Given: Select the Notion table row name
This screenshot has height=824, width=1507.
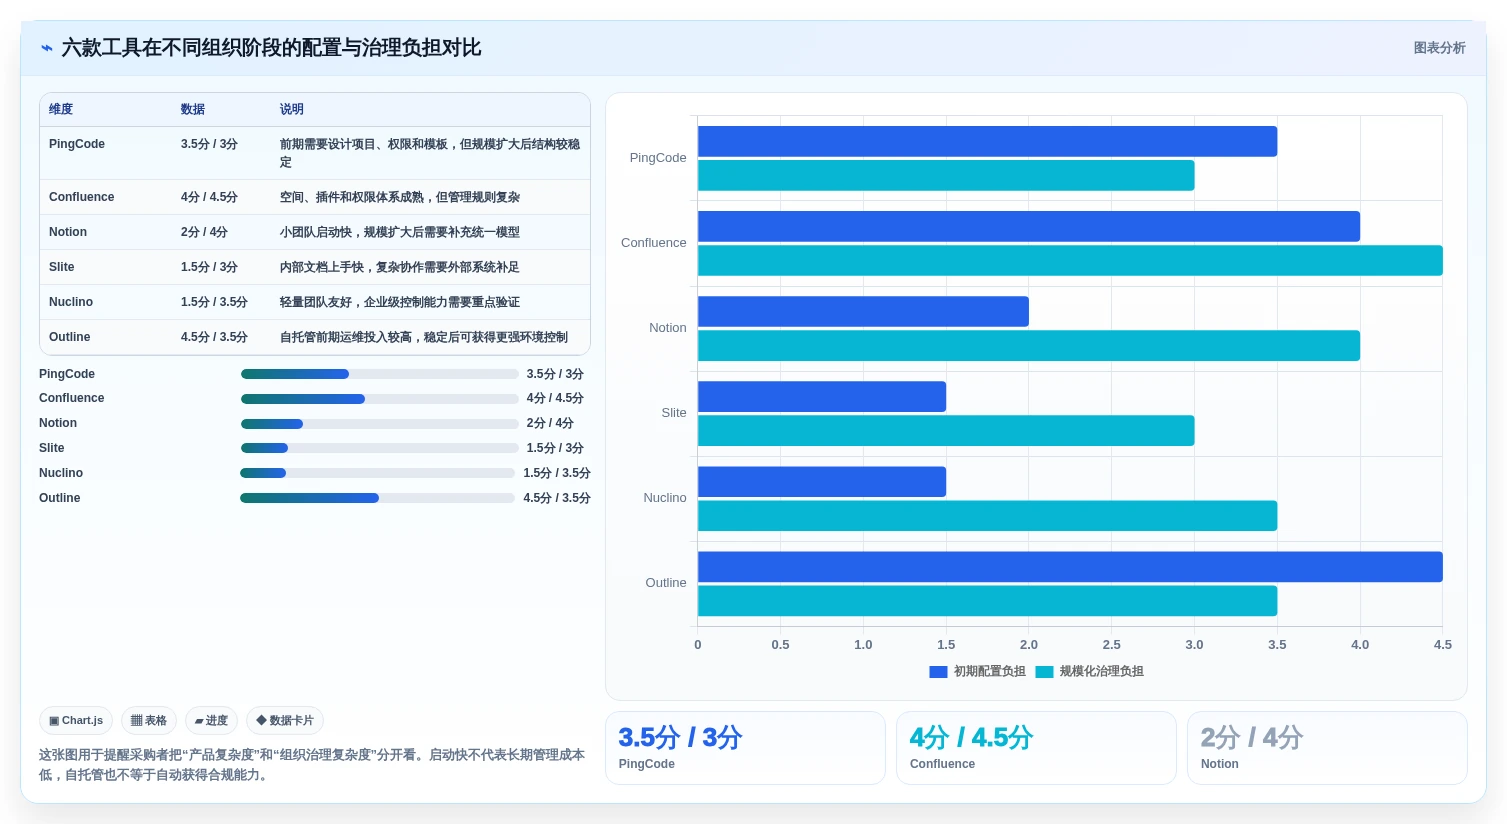Looking at the screenshot, I should click(x=68, y=232).
